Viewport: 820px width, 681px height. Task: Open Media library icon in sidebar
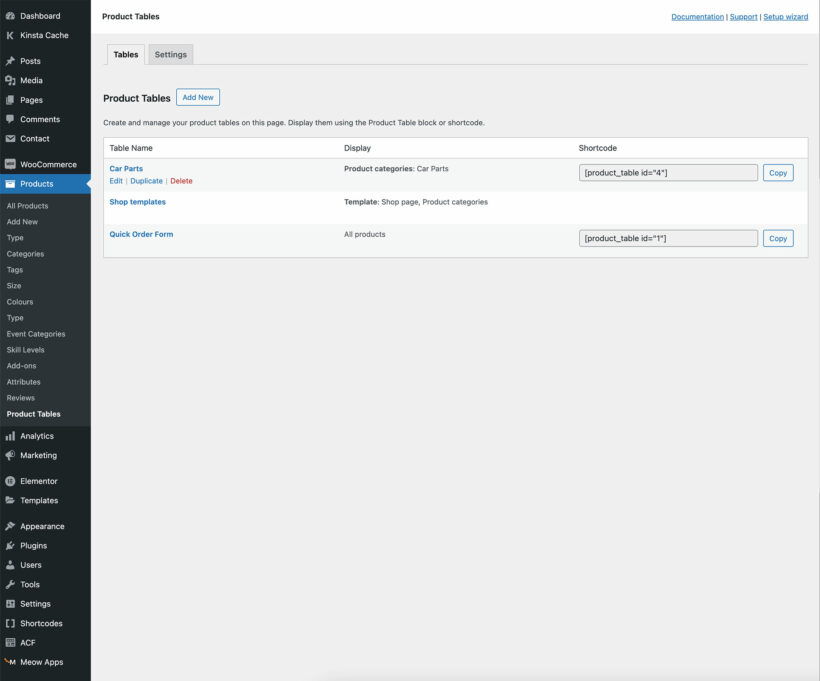click(10, 80)
